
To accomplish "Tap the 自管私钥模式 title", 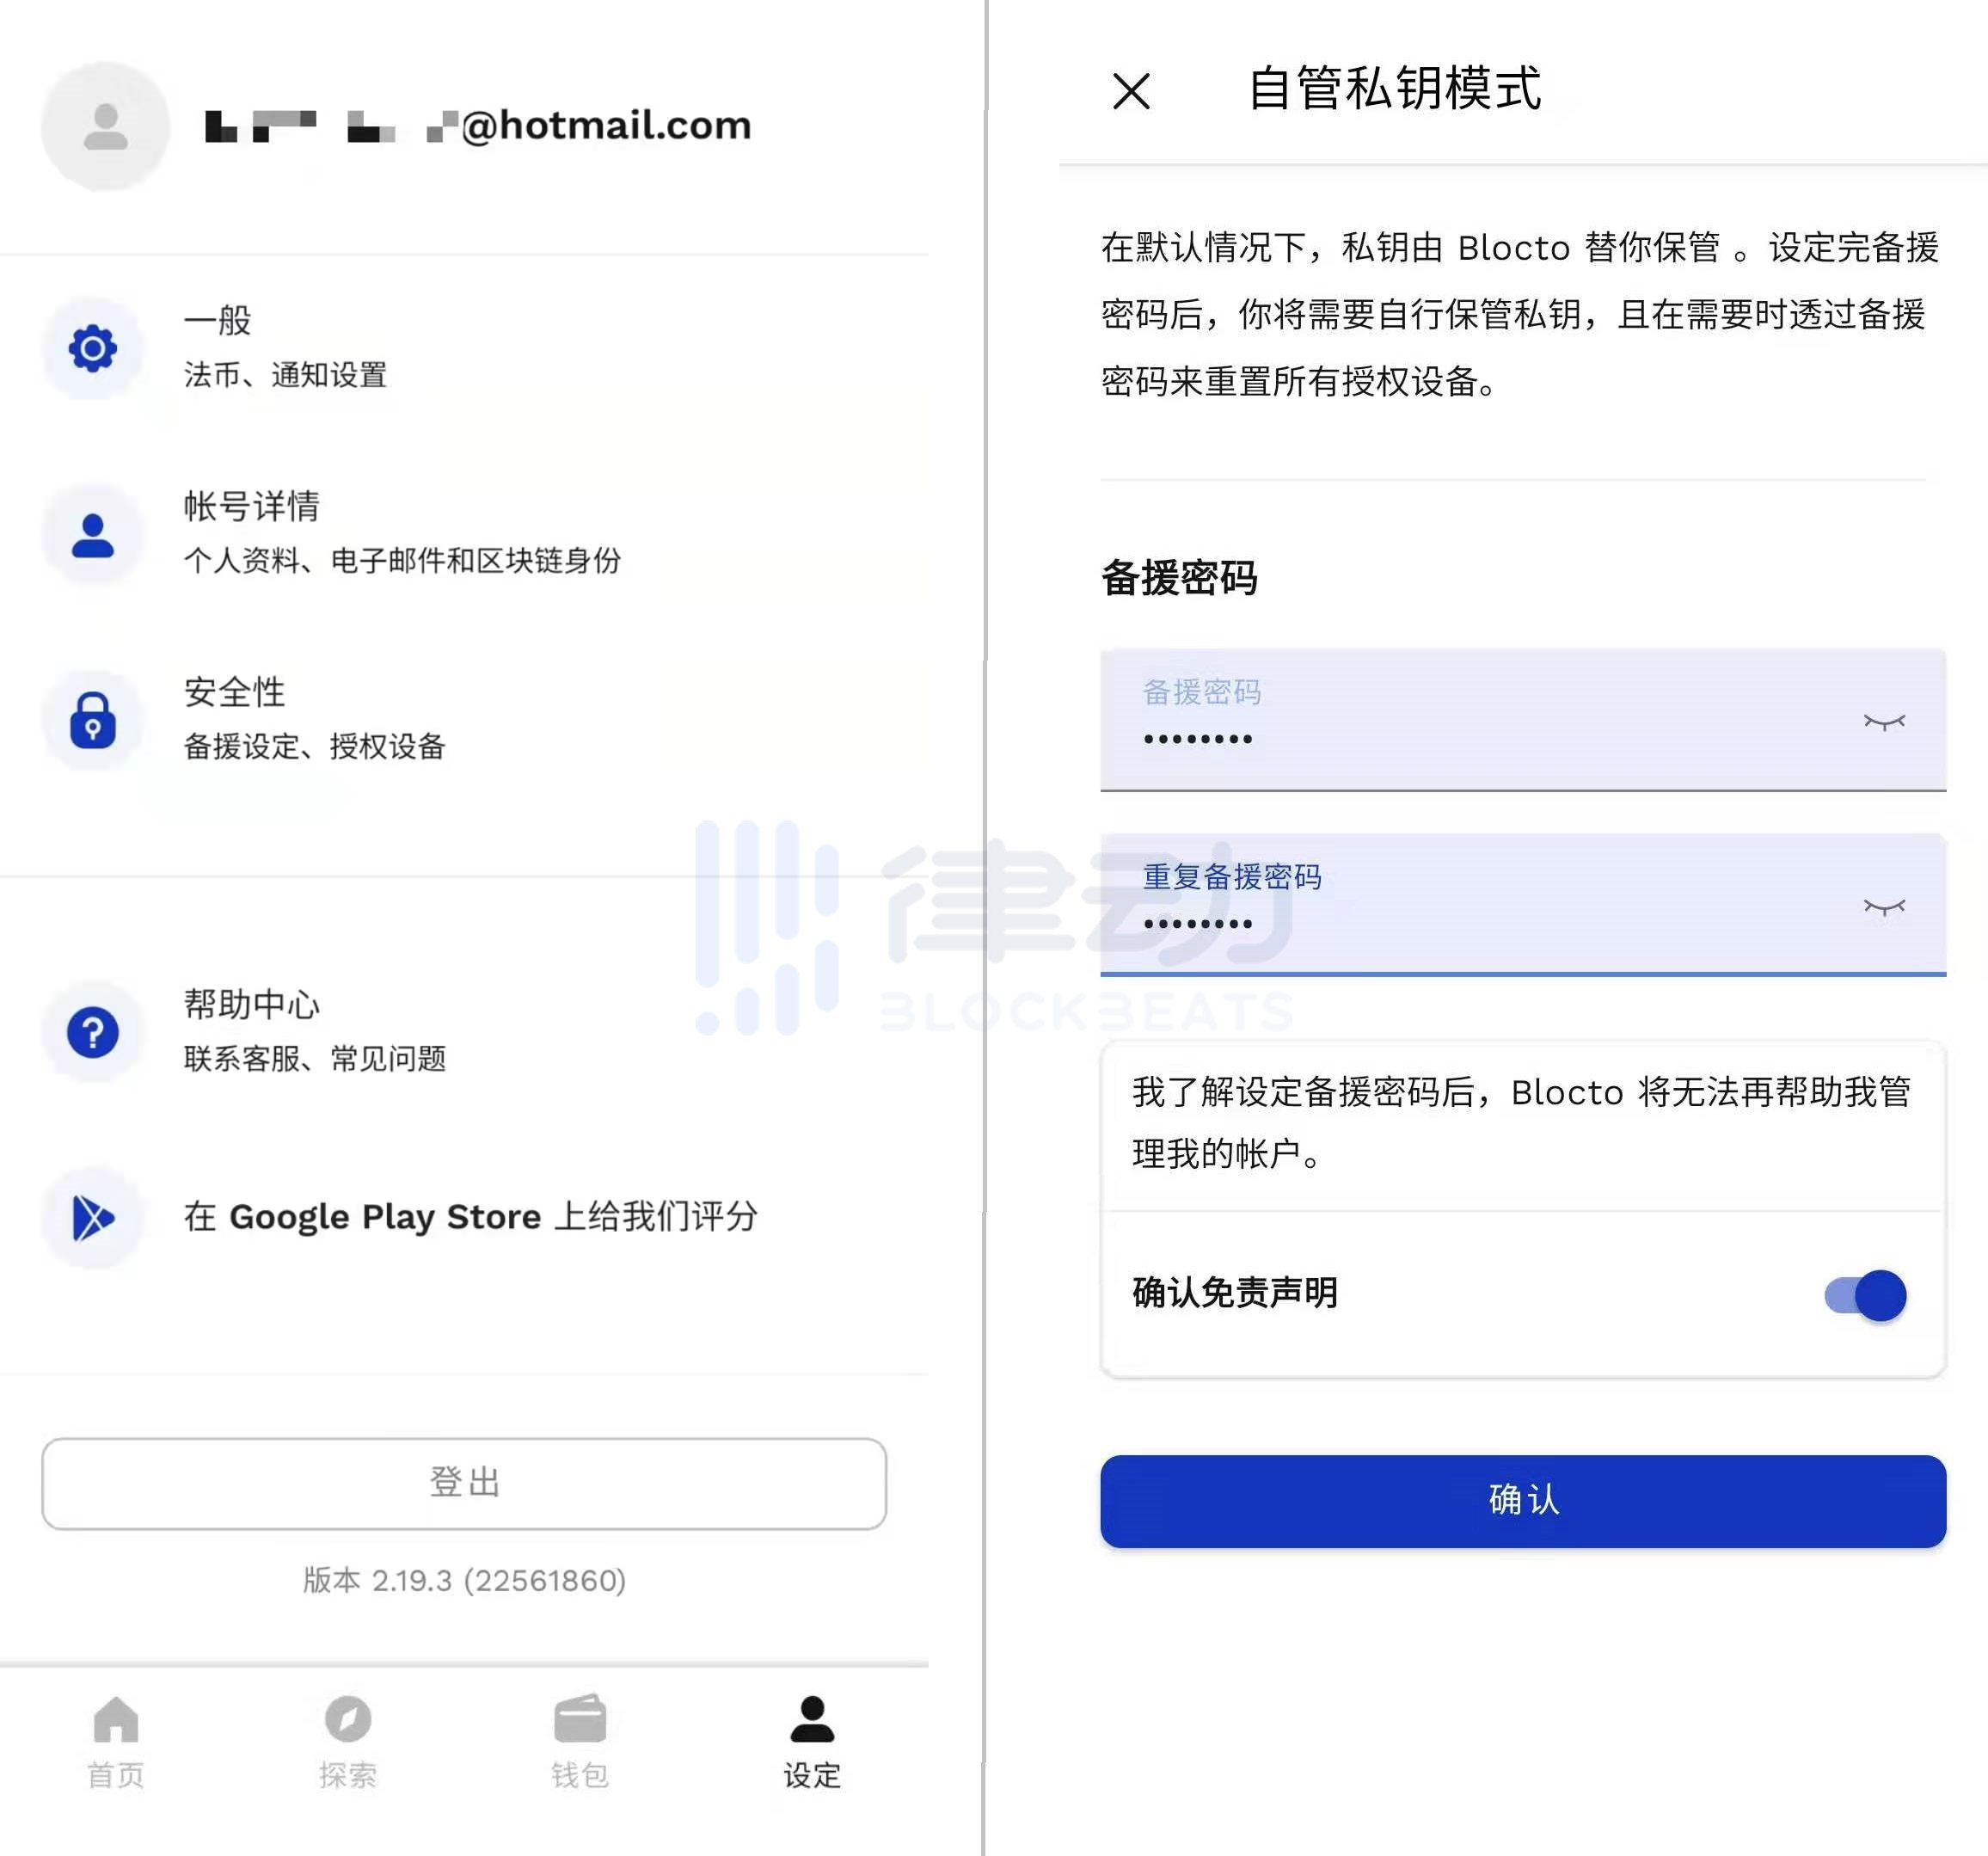I will 1395,88.
